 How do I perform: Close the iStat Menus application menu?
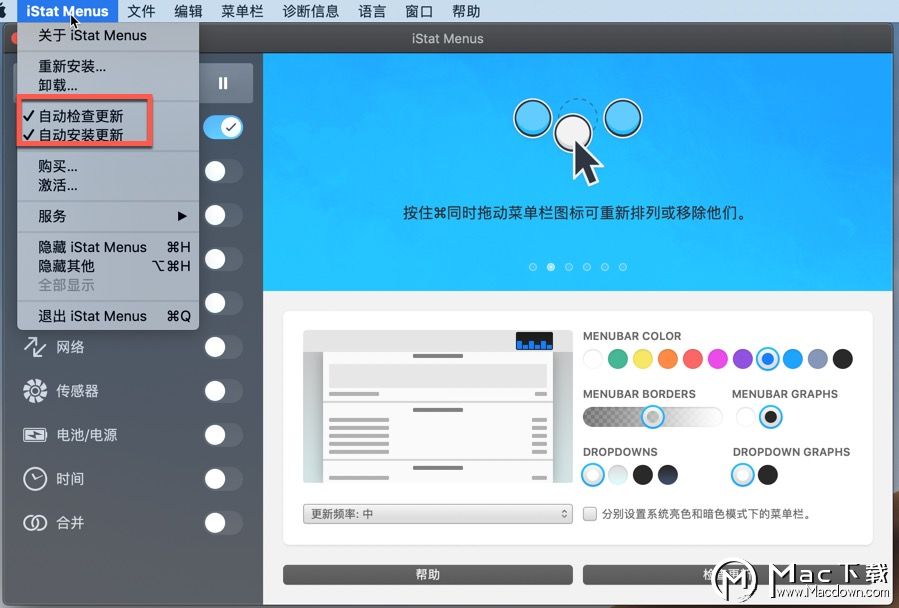67,11
